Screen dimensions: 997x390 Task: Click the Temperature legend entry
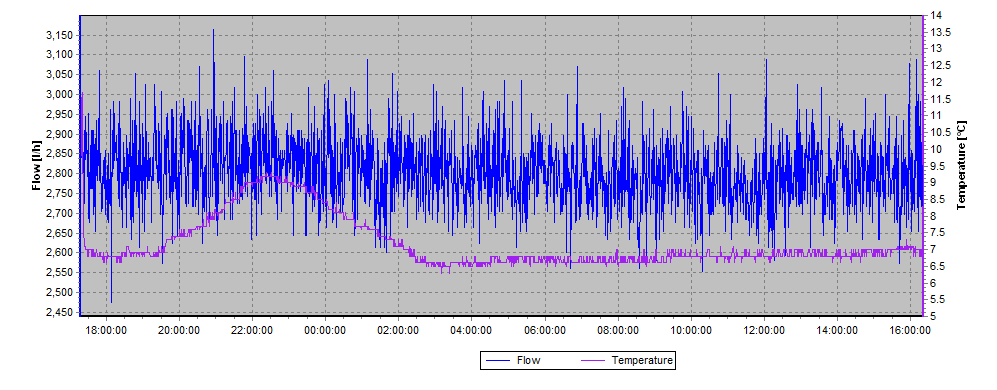coord(627,360)
